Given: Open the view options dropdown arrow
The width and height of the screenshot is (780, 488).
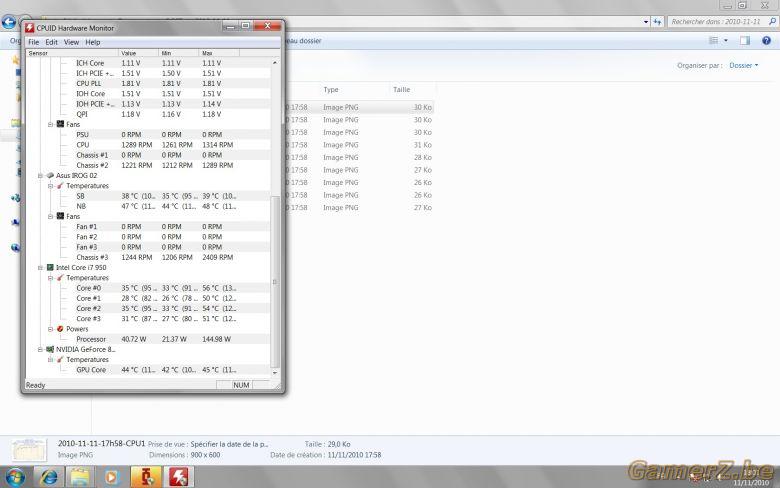Looking at the screenshot, I should point(726,40).
